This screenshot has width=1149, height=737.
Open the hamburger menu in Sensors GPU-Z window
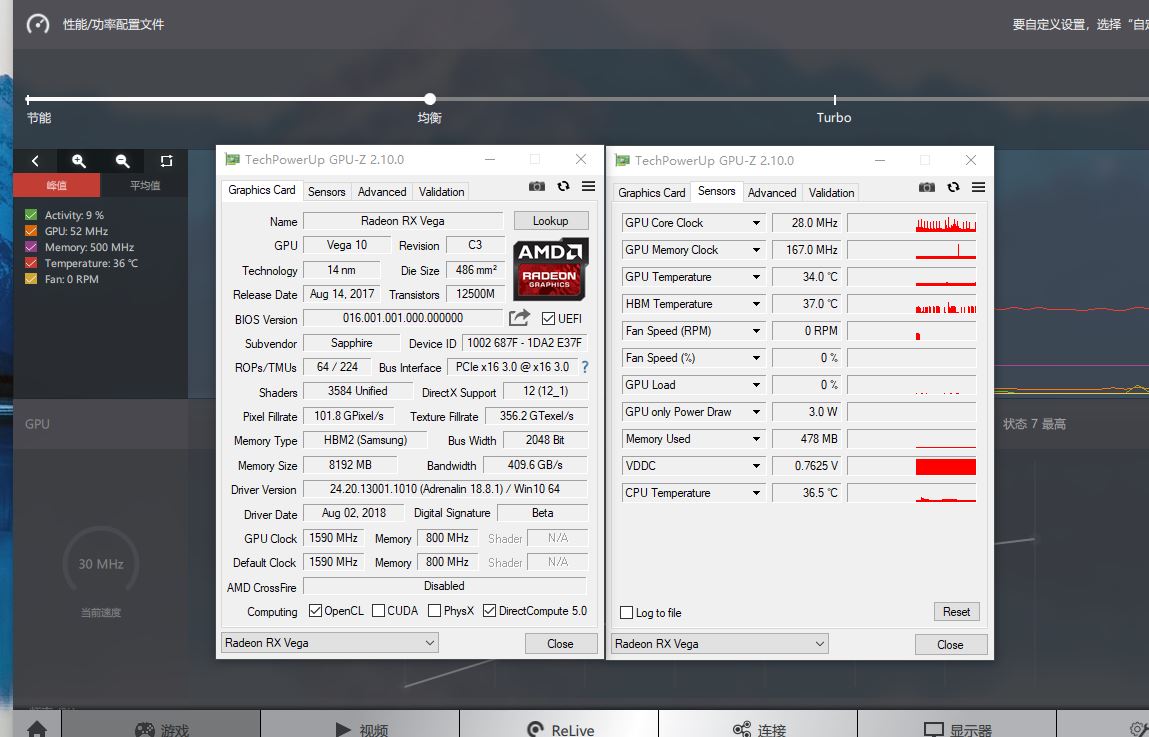[x=978, y=188]
